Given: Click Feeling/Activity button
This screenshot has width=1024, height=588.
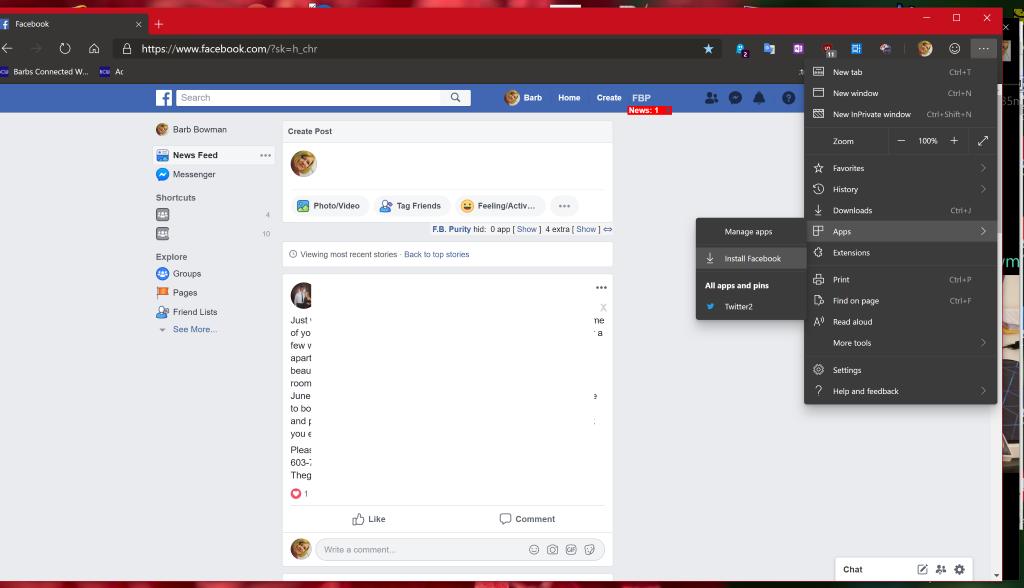Looking at the screenshot, I should 498,206.
